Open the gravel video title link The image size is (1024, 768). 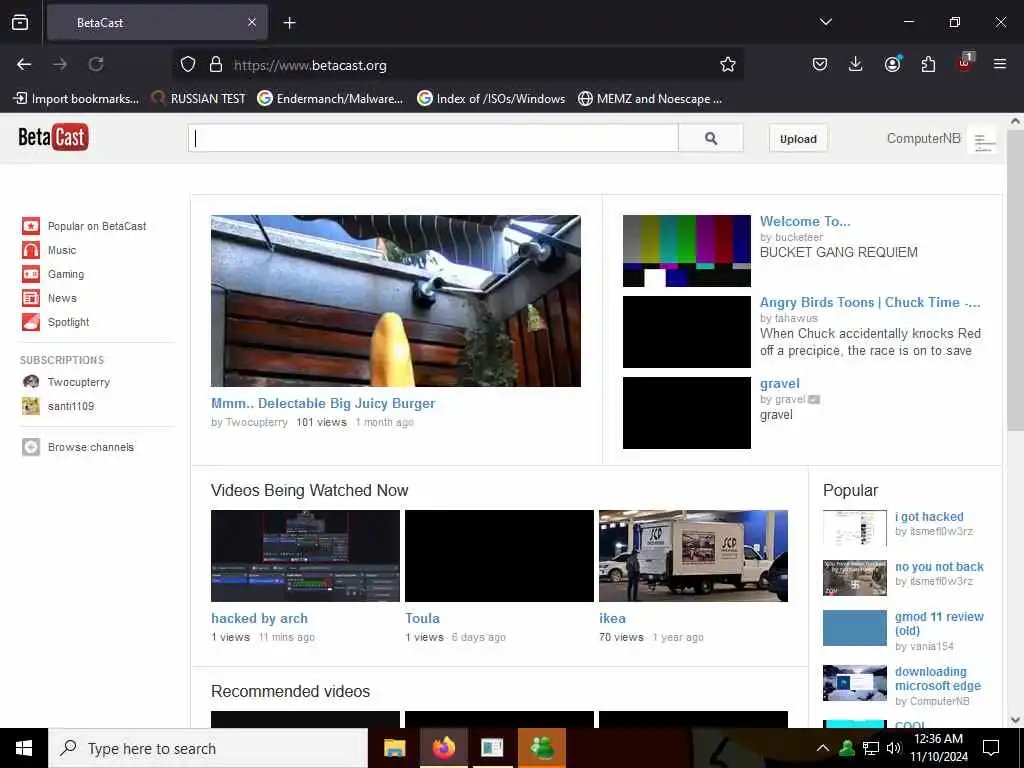click(780, 383)
